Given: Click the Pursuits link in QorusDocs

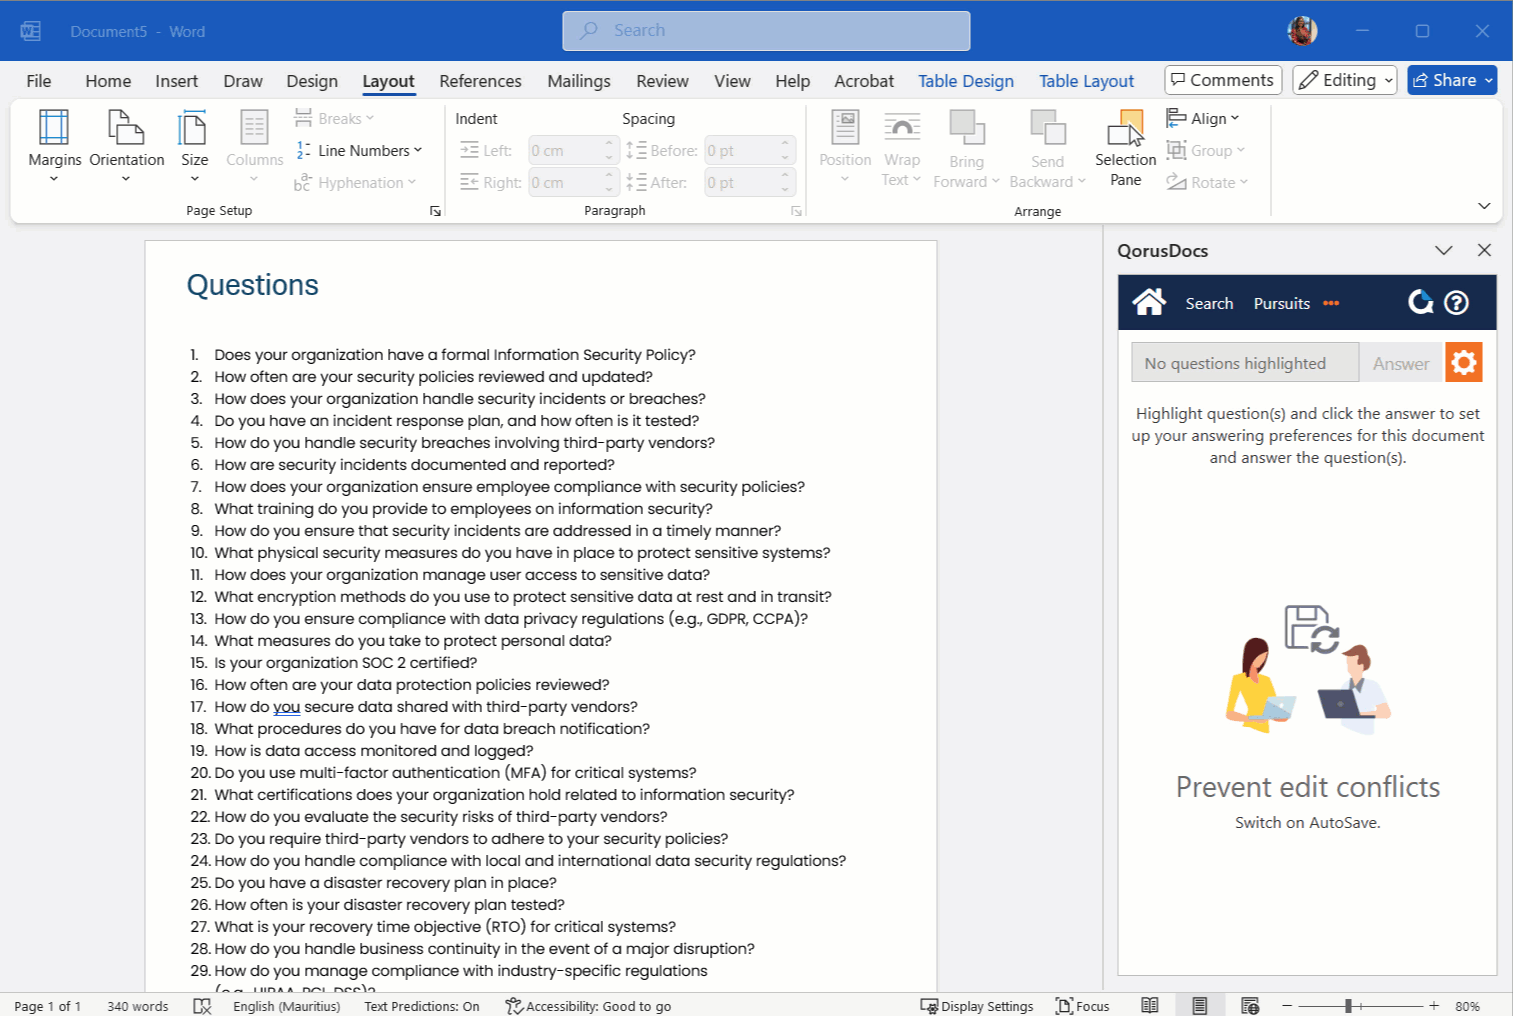Looking at the screenshot, I should [1281, 302].
